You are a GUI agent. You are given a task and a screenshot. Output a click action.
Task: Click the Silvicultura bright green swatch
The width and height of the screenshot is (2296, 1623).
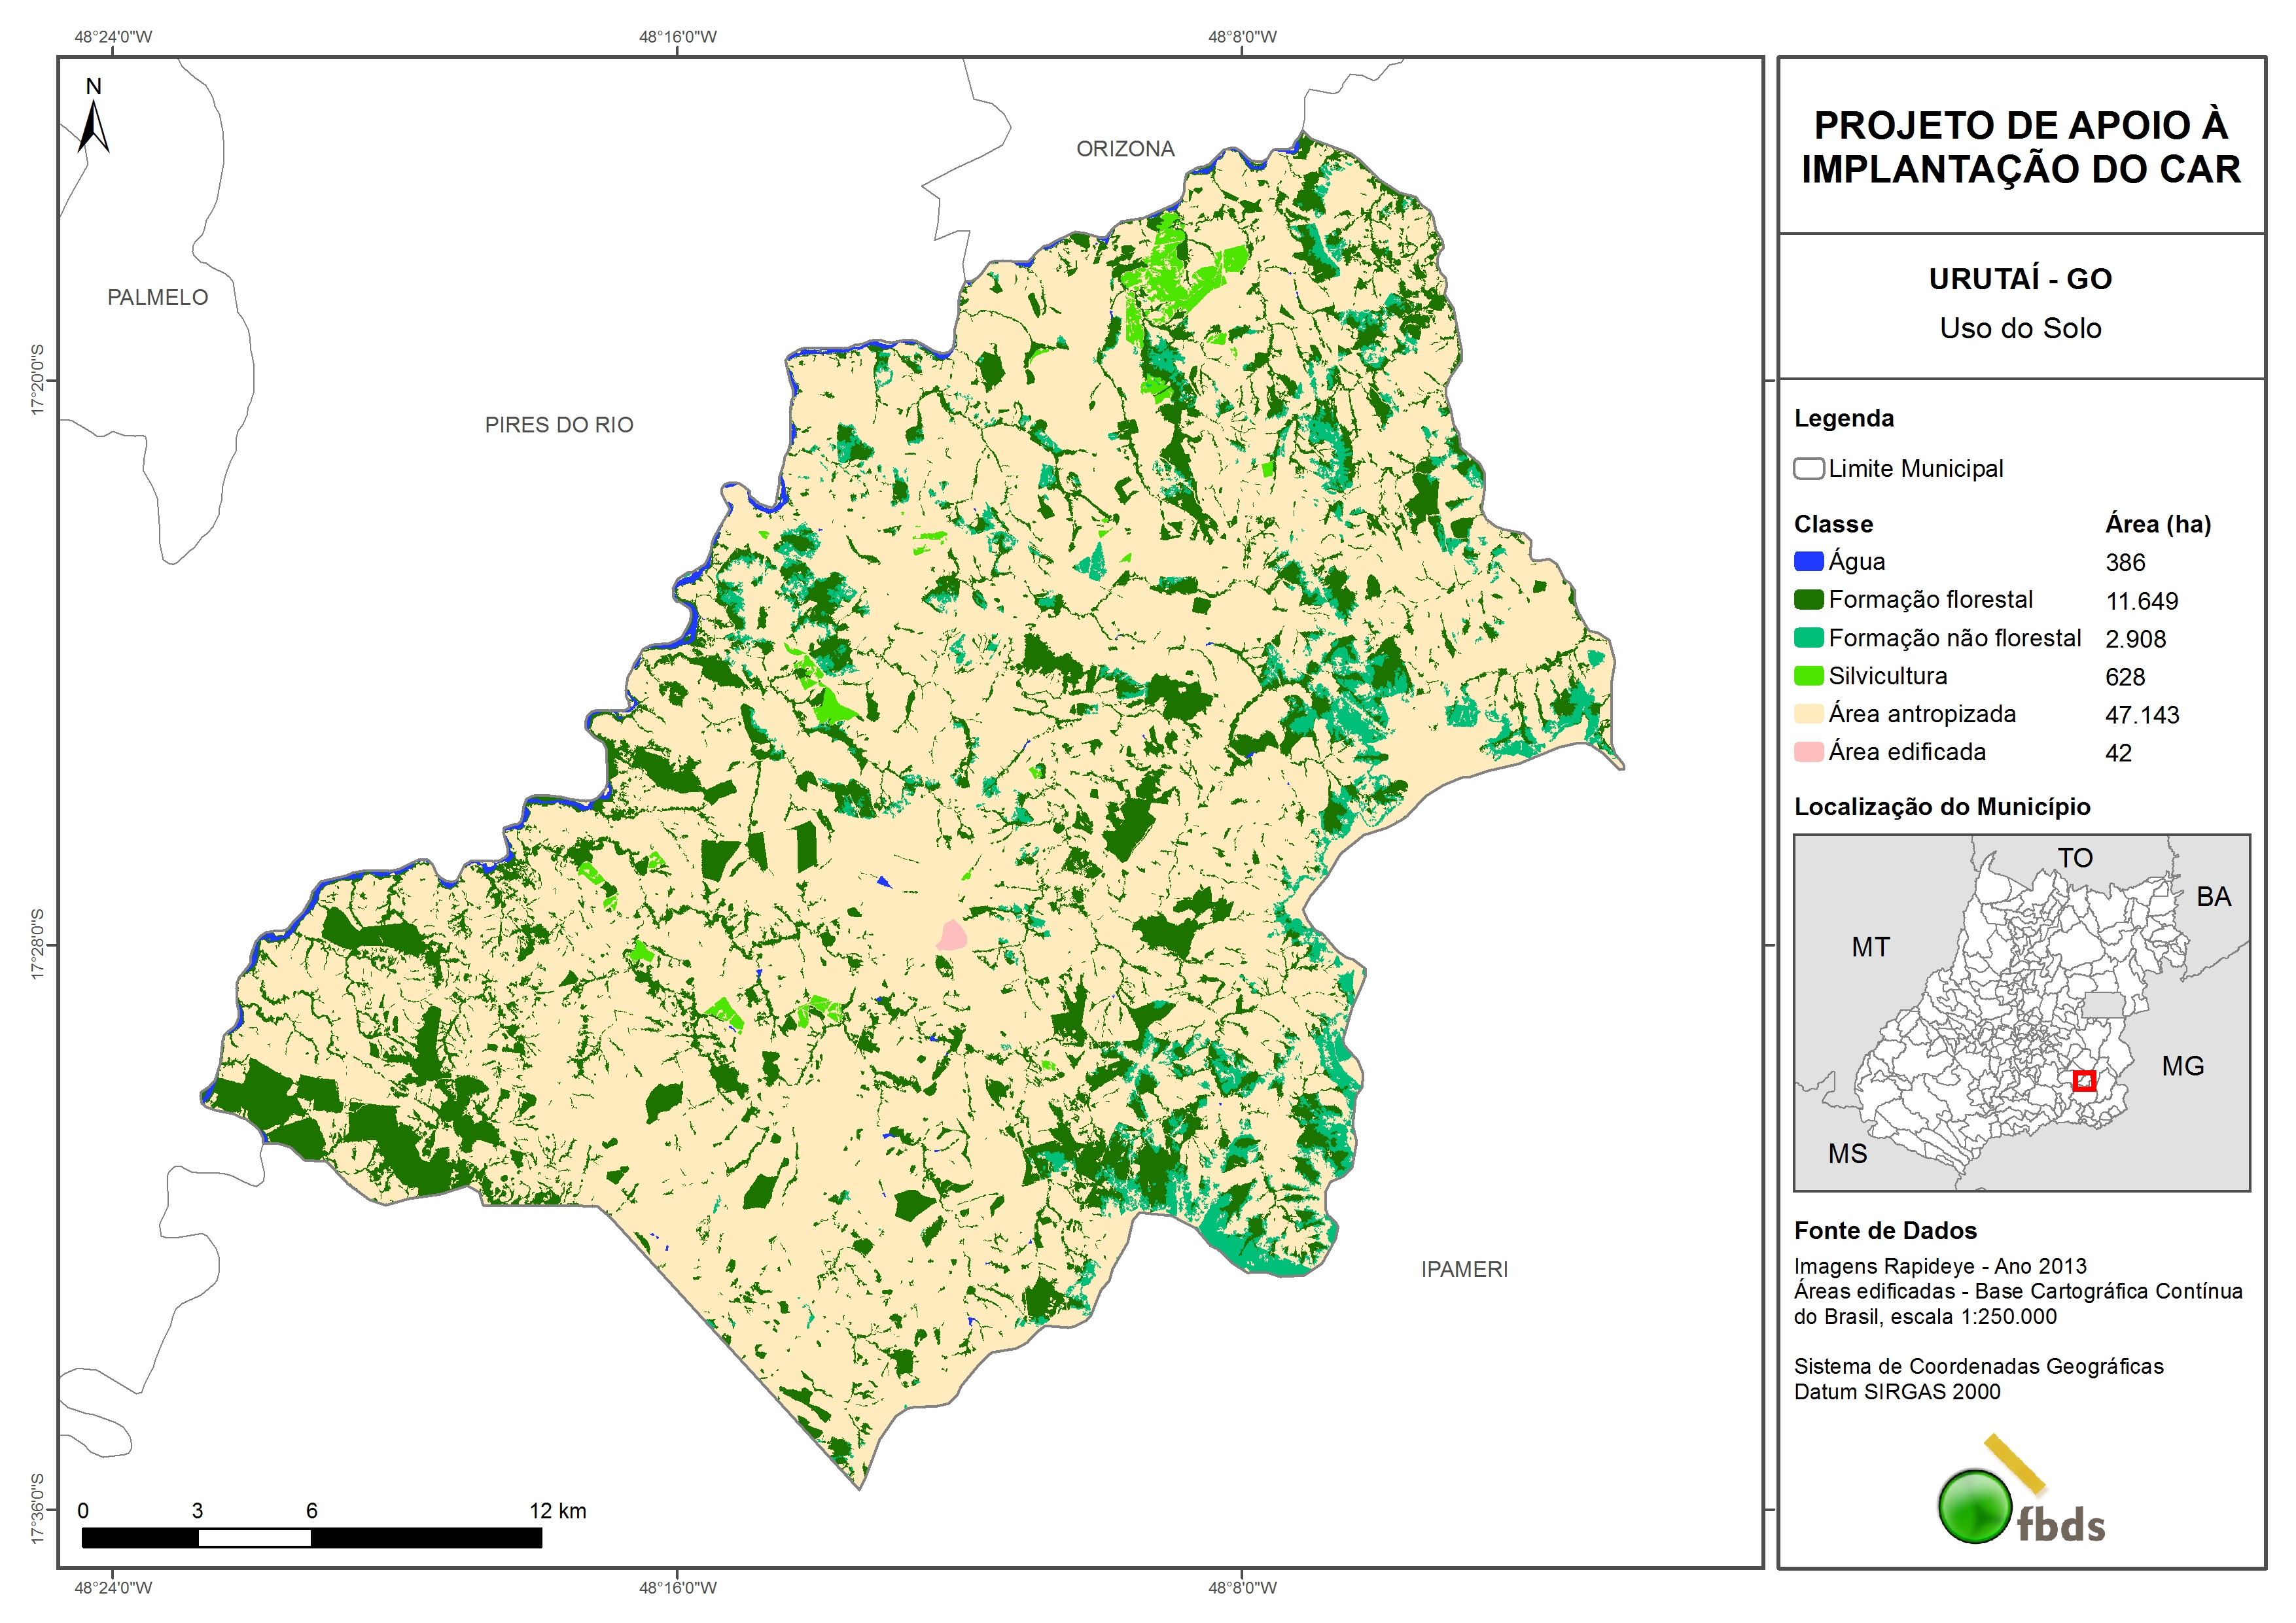coord(1808,676)
